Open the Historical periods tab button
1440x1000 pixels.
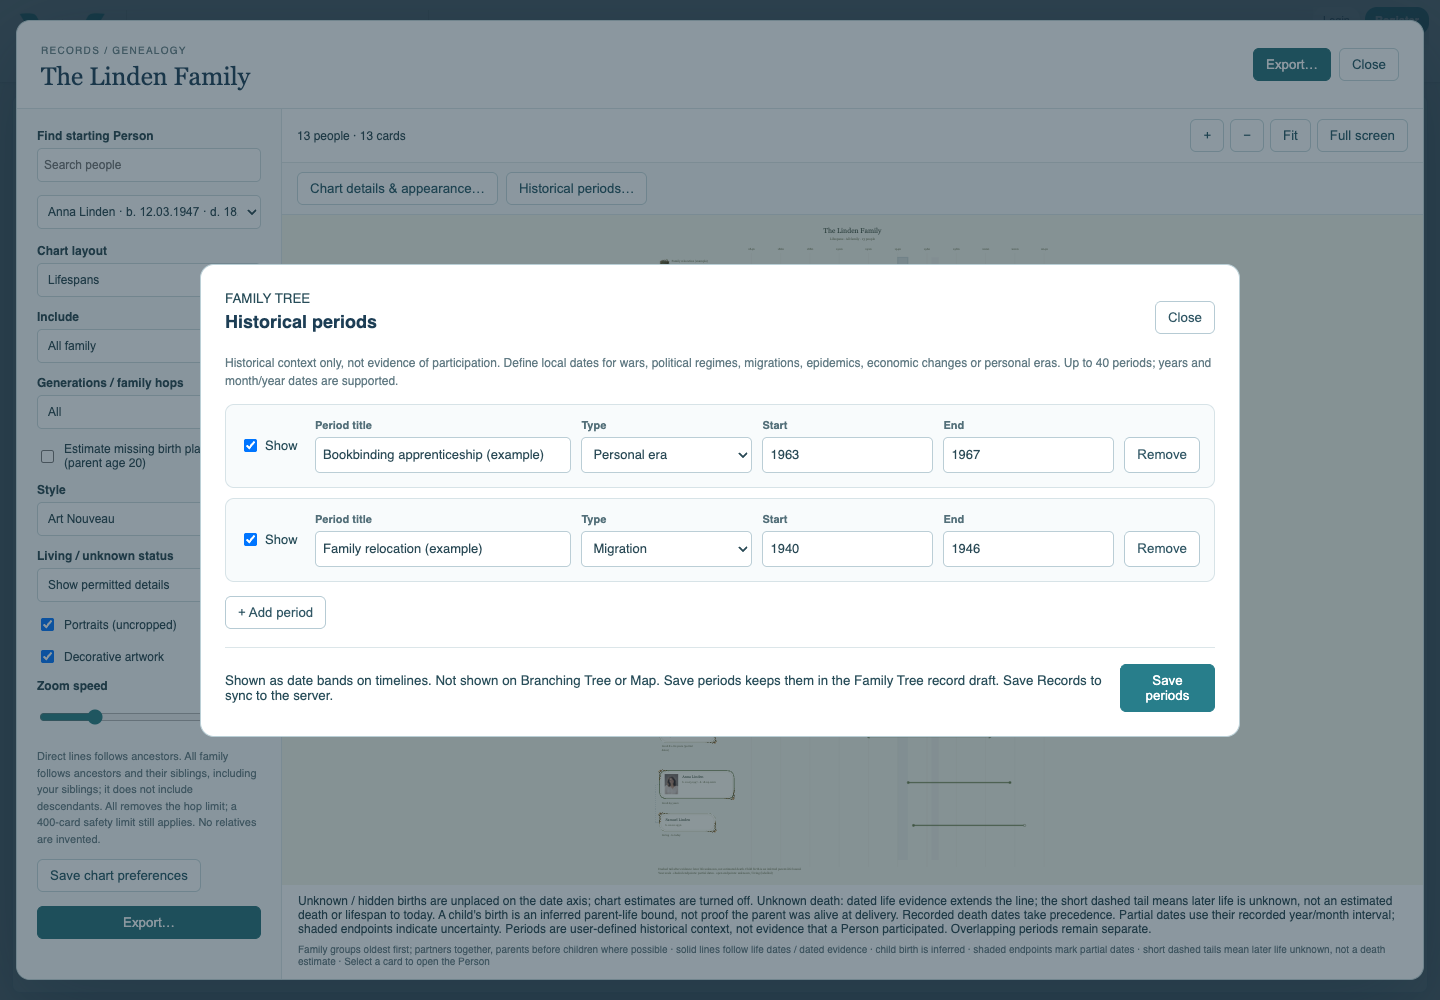576,188
